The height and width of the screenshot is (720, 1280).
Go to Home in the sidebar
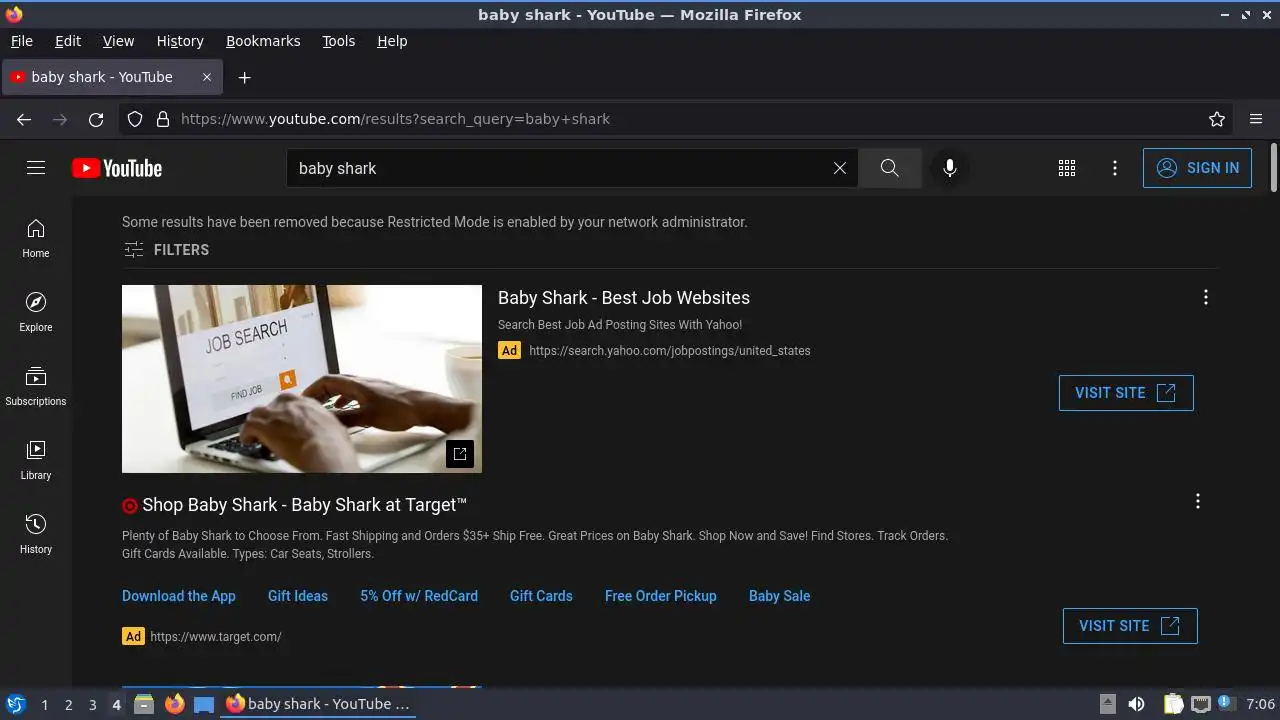pyautogui.click(x=36, y=238)
